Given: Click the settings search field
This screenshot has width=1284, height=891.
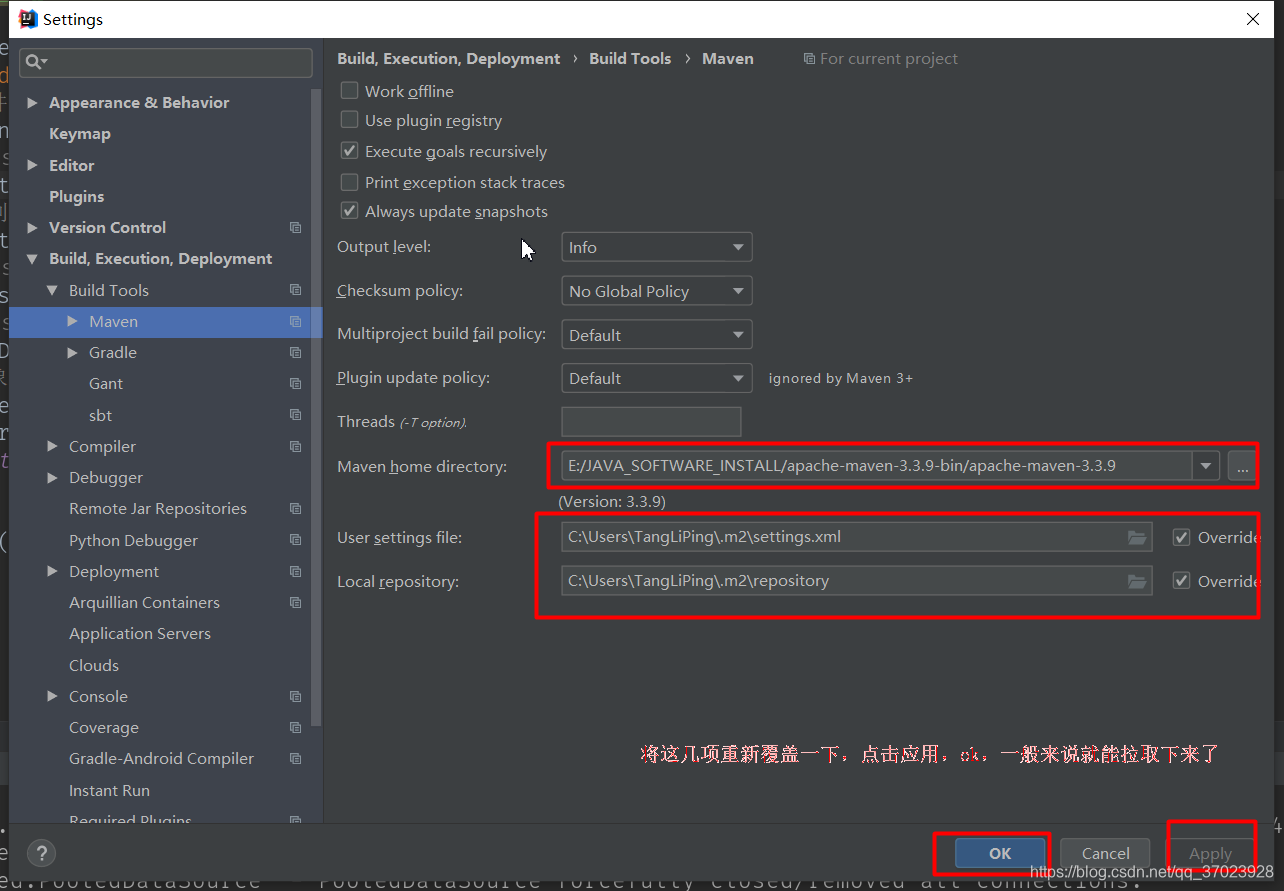Looking at the screenshot, I should coord(166,62).
